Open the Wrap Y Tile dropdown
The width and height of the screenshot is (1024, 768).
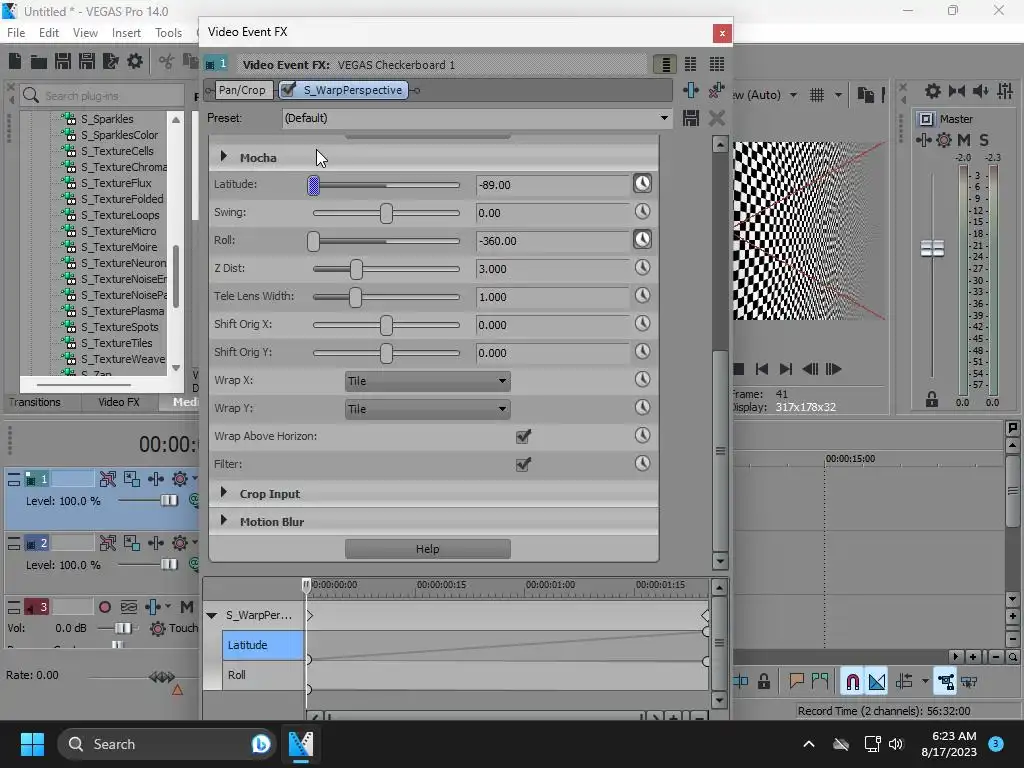[x=428, y=409]
